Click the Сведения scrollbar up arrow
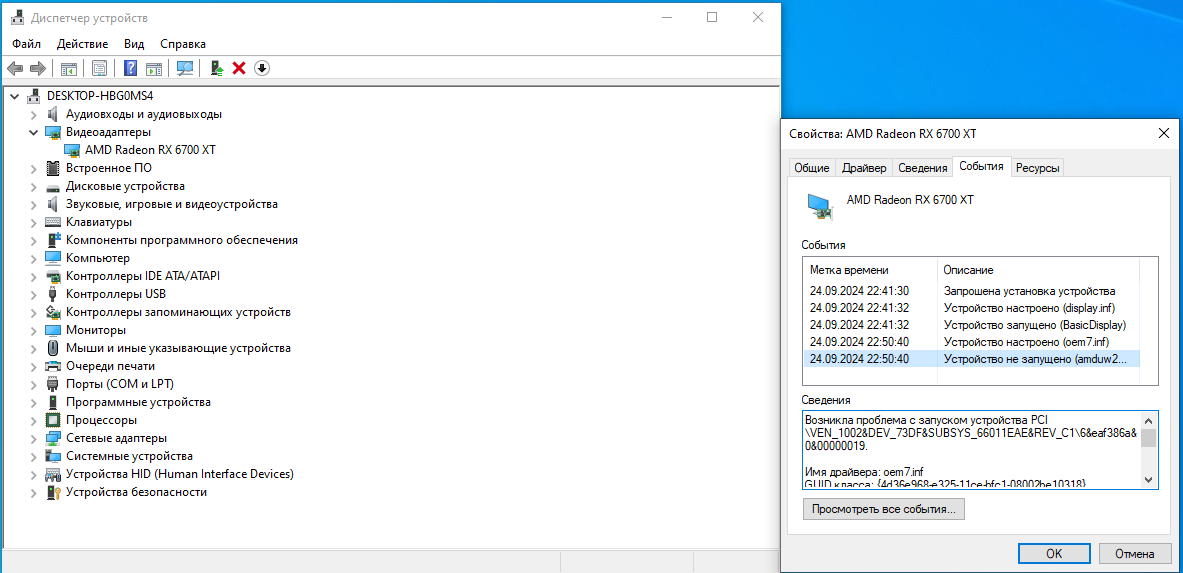Image resolution: width=1183 pixels, height=573 pixels. (1148, 421)
